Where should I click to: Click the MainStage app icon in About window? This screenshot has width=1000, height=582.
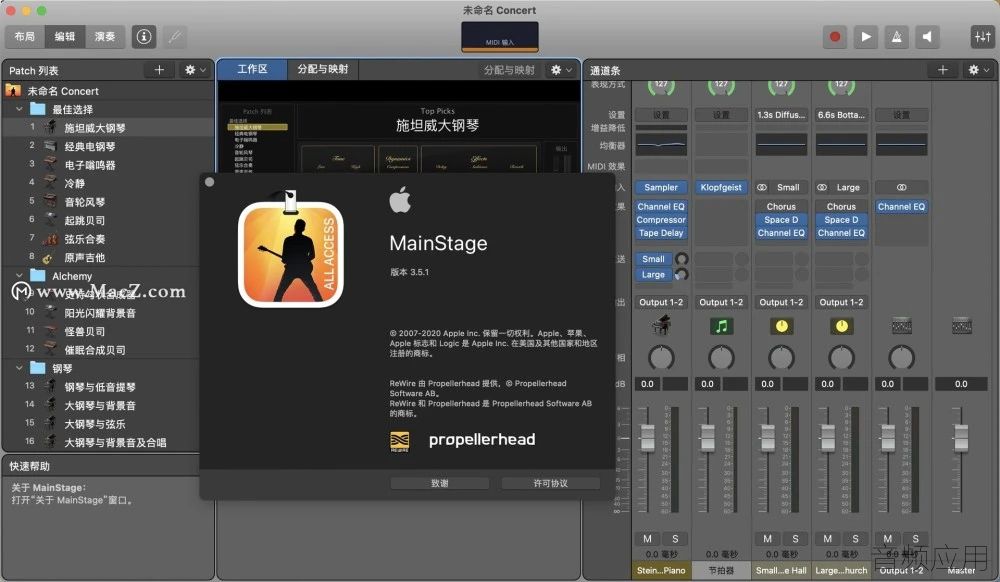(x=291, y=250)
